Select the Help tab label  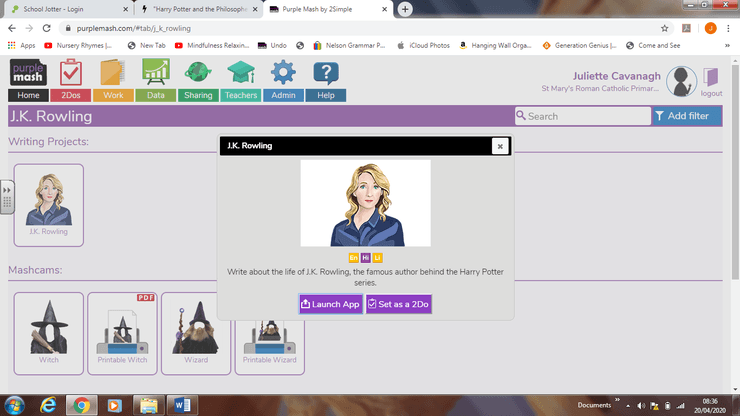(x=326, y=95)
